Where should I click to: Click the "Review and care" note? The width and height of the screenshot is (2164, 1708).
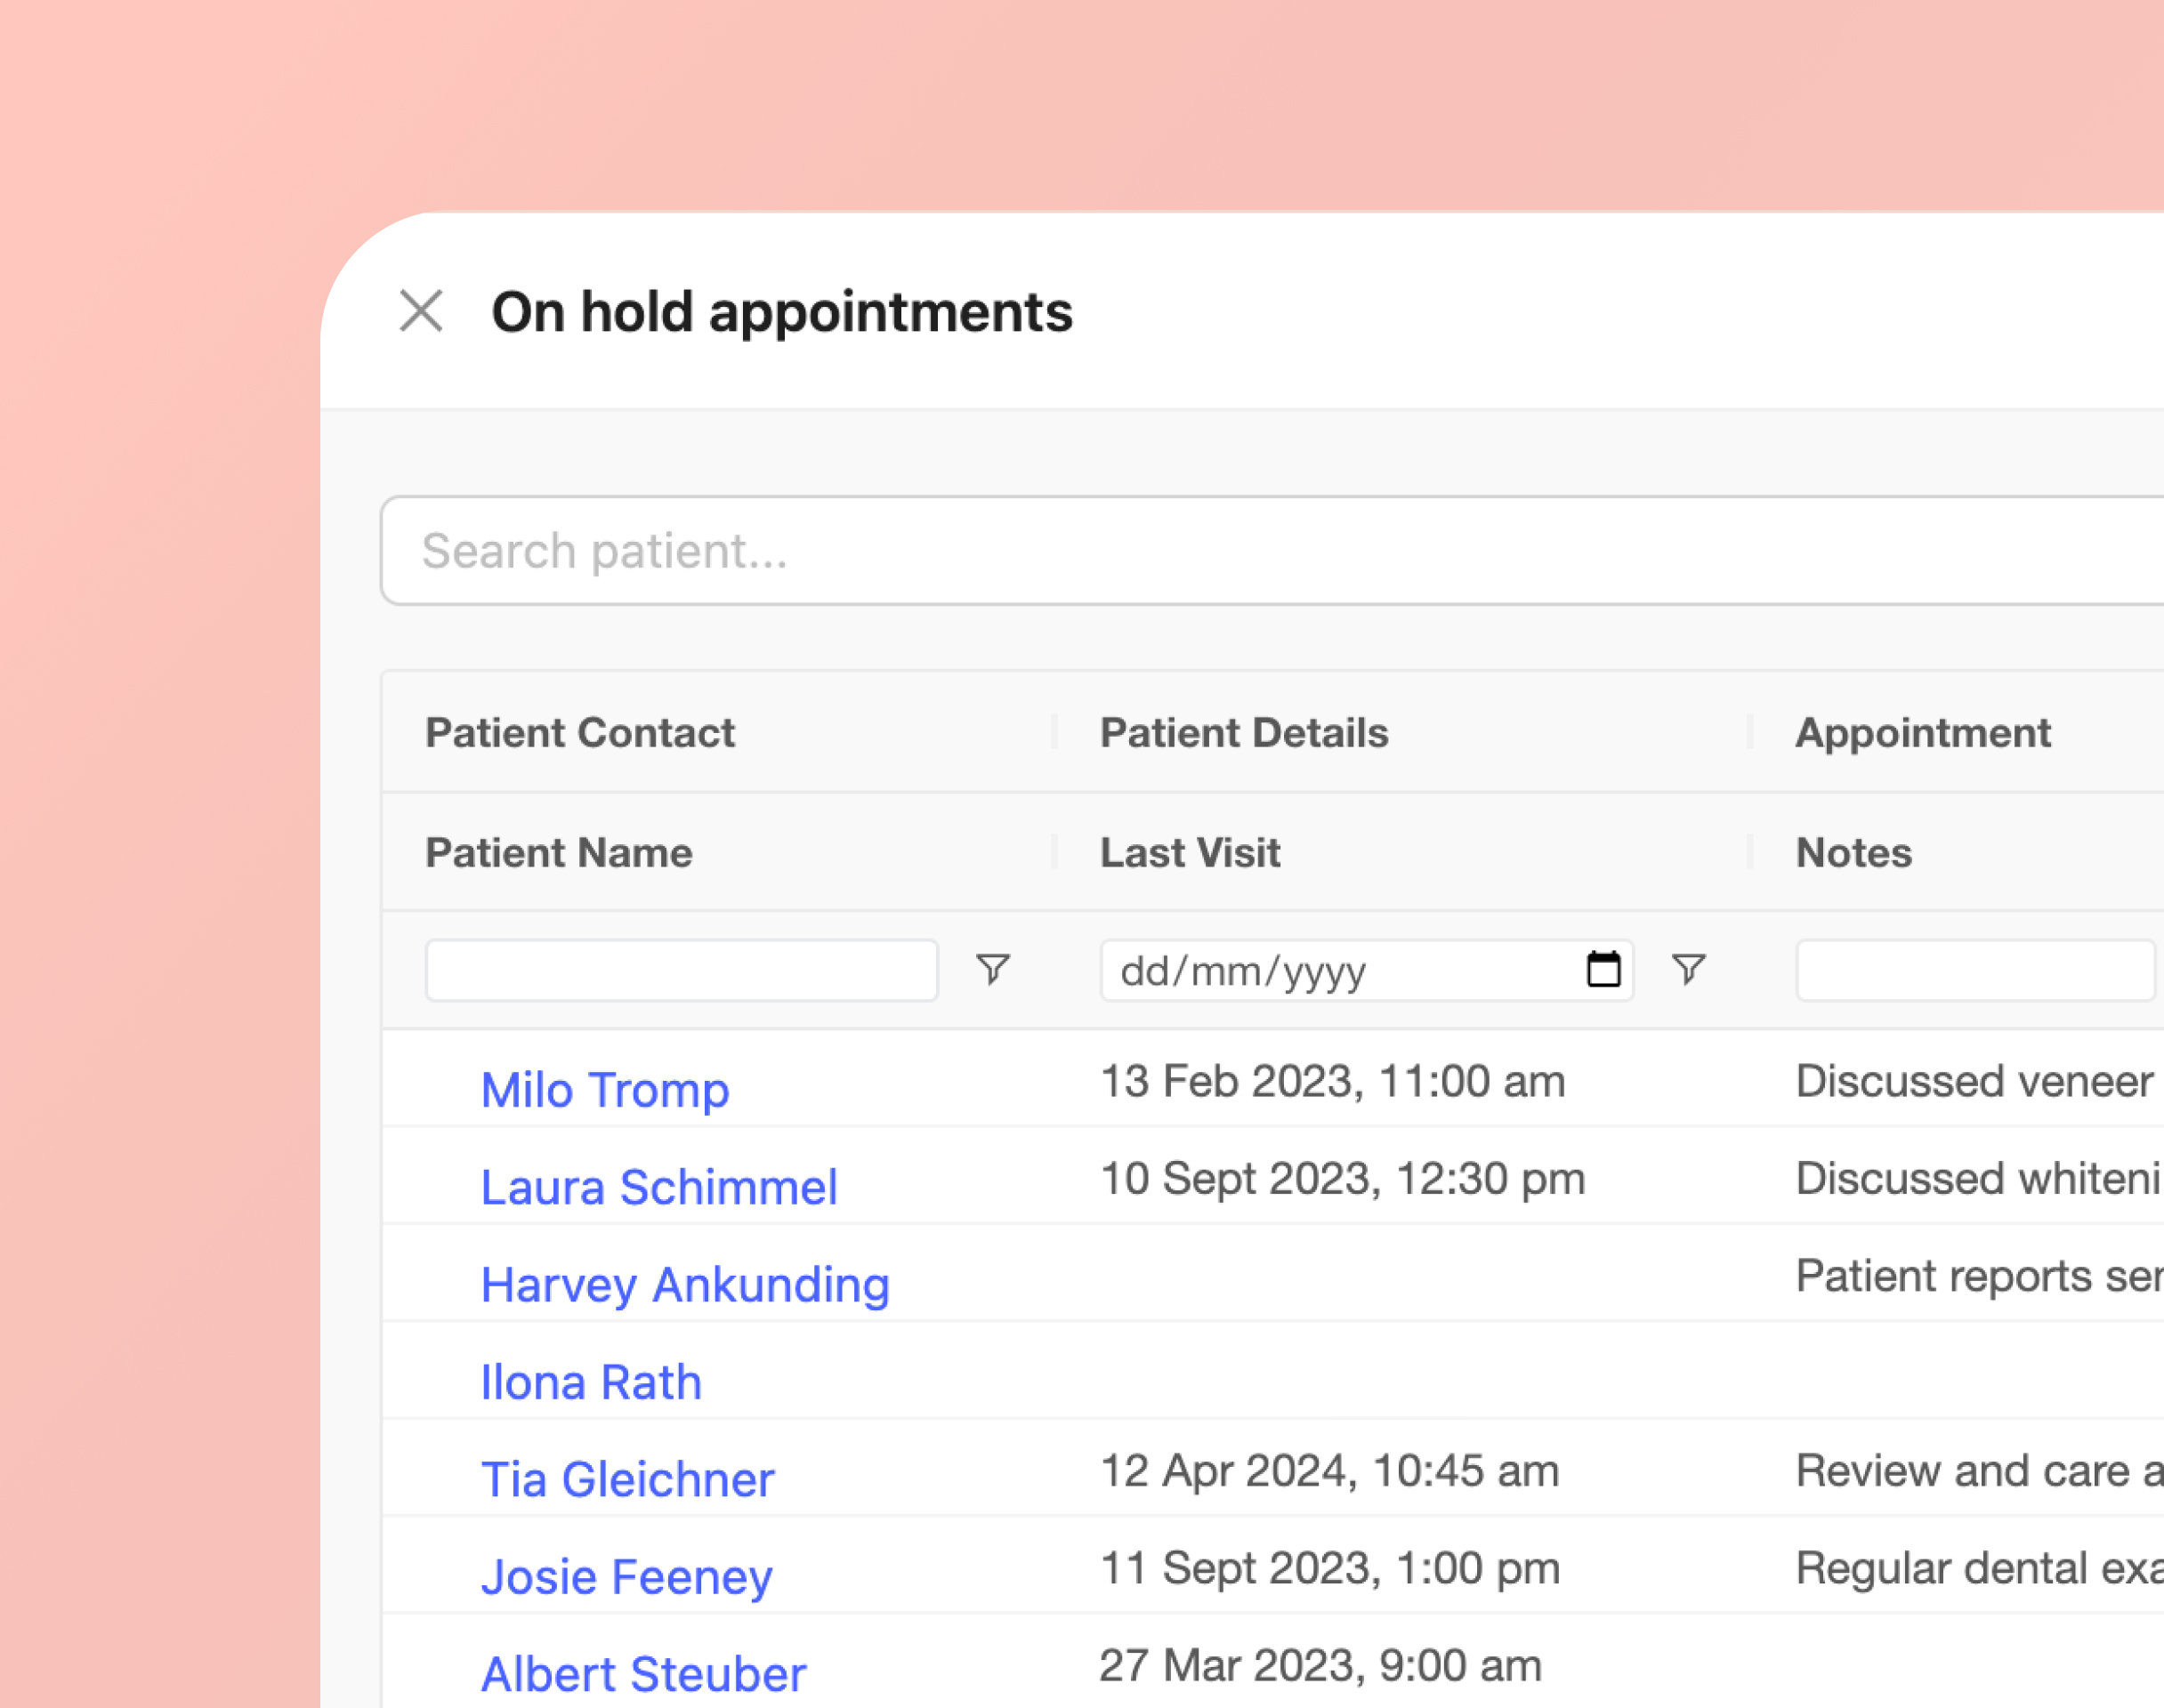pos(1980,1471)
